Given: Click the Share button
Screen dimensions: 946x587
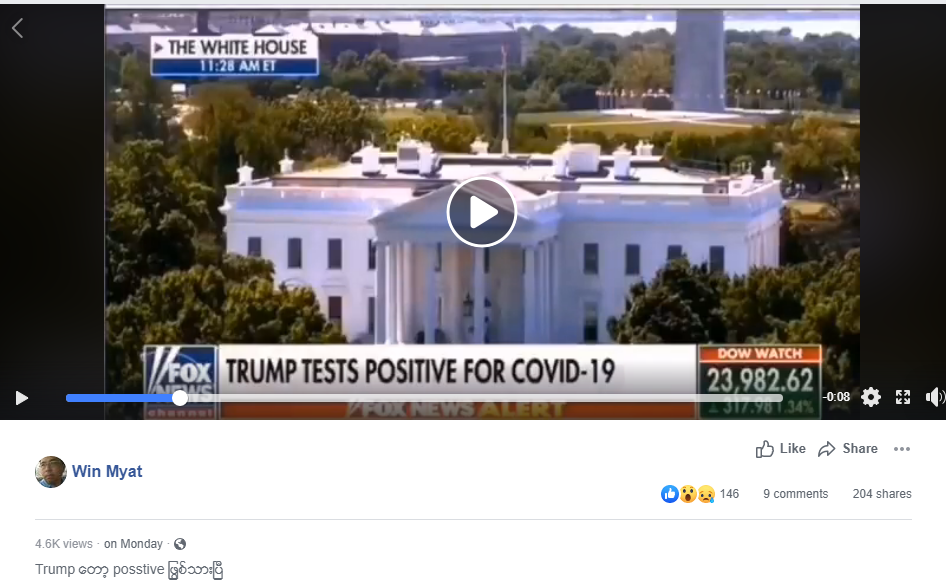Looking at the screenshot, I should (x=848, y=449).
